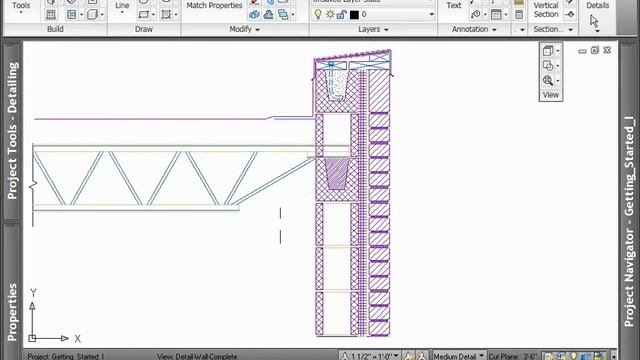The height and width of the screenshot is (360, 640).
Task: Click the black layer color swatch
Action: [354, 15]
